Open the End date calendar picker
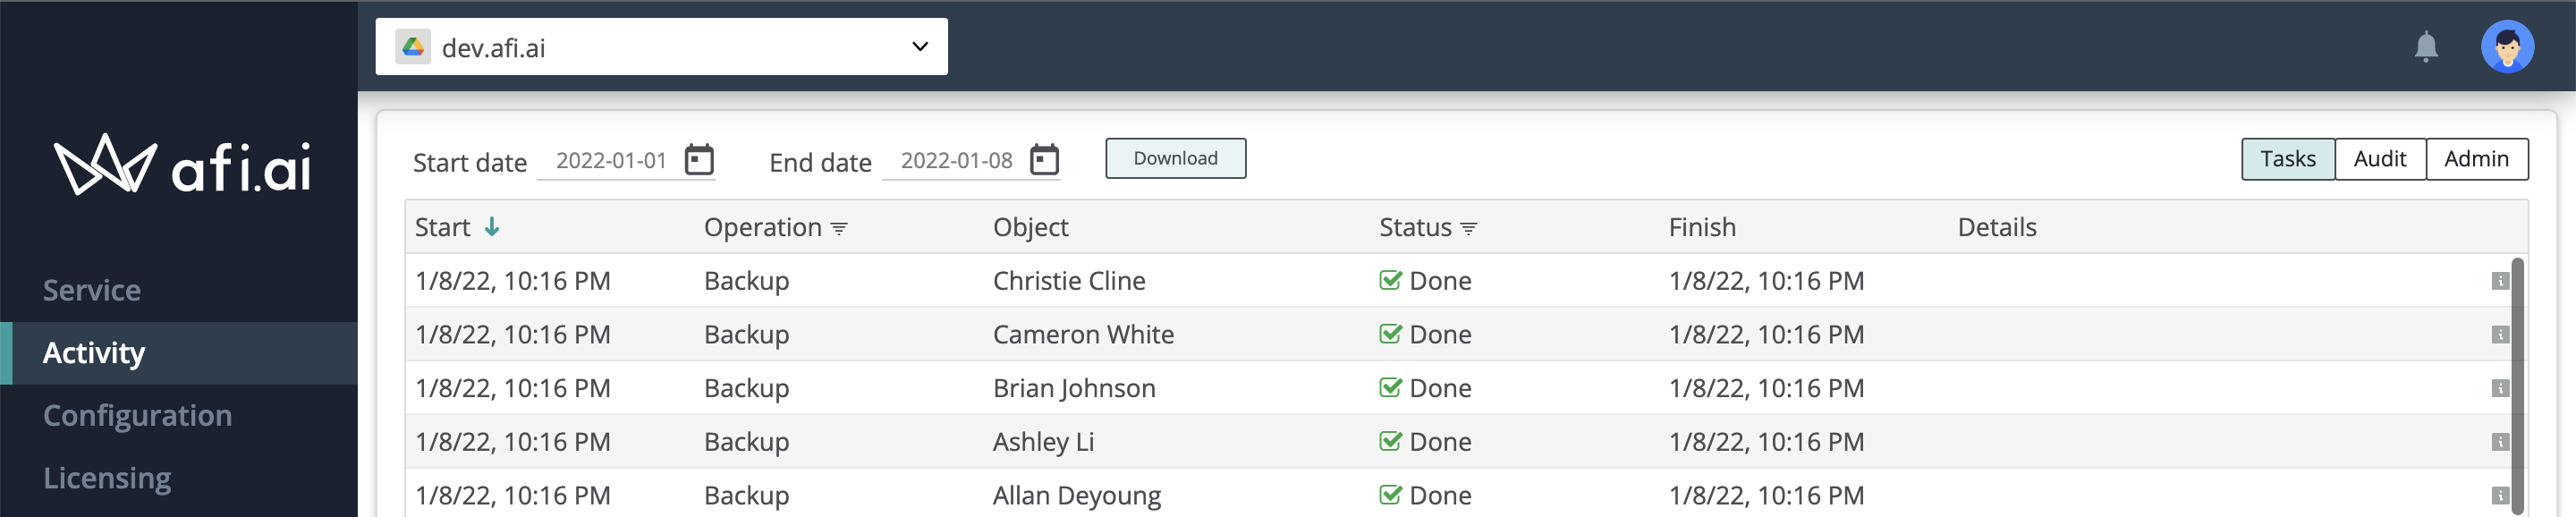 click(1044, 160)
